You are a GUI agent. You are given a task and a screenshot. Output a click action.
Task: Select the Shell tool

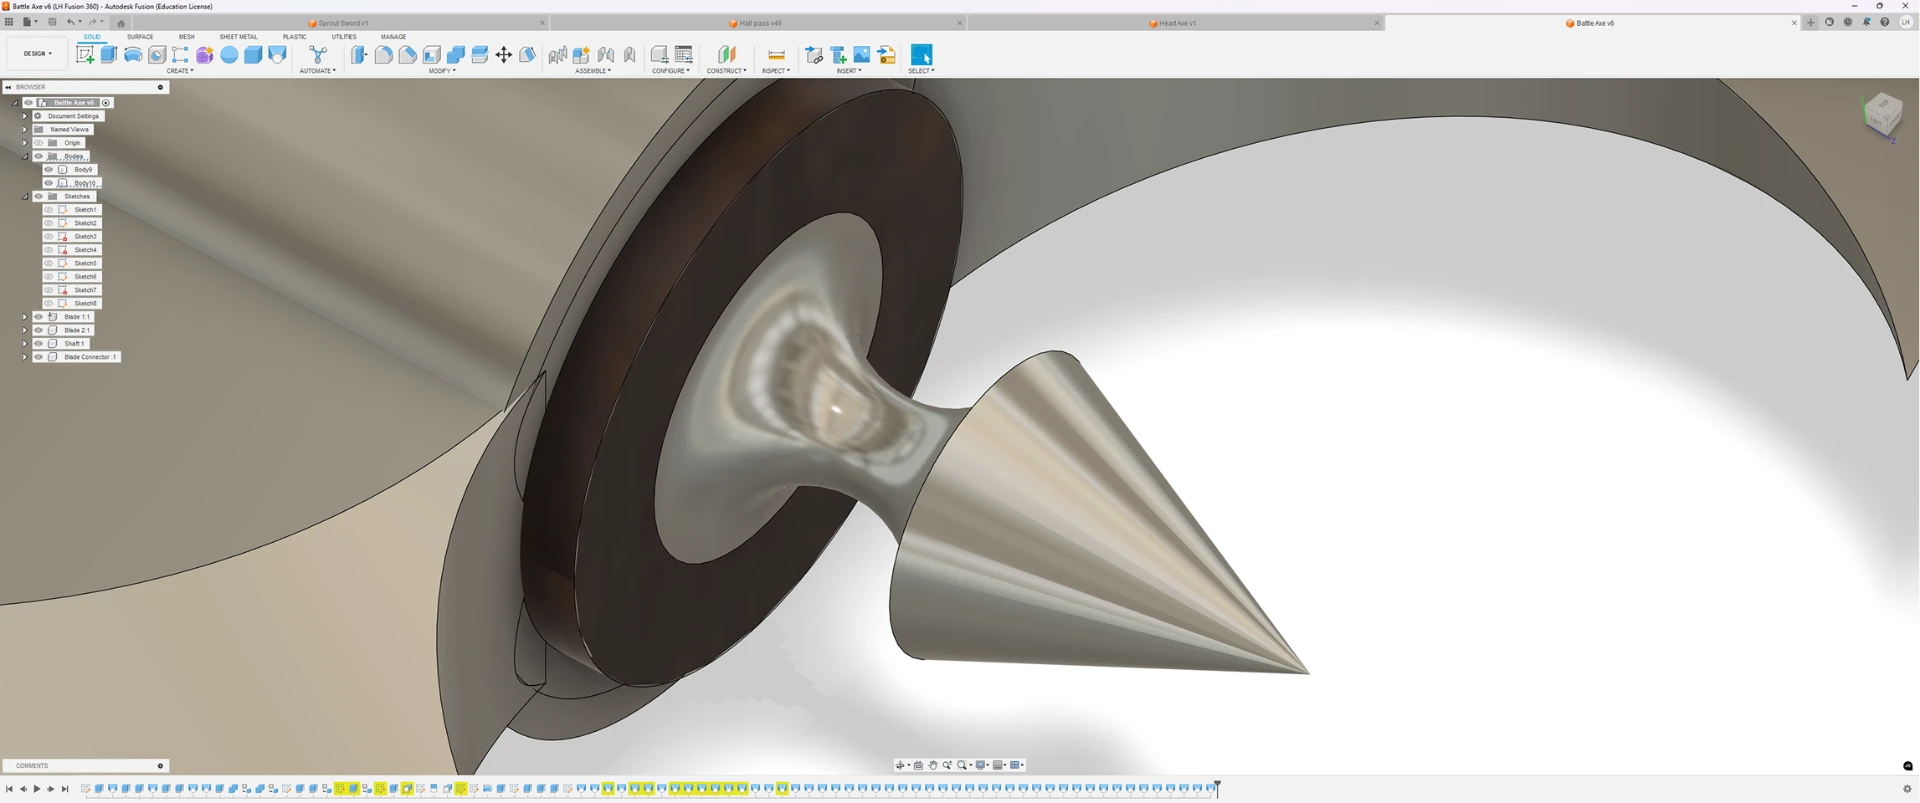pos(432,55)
